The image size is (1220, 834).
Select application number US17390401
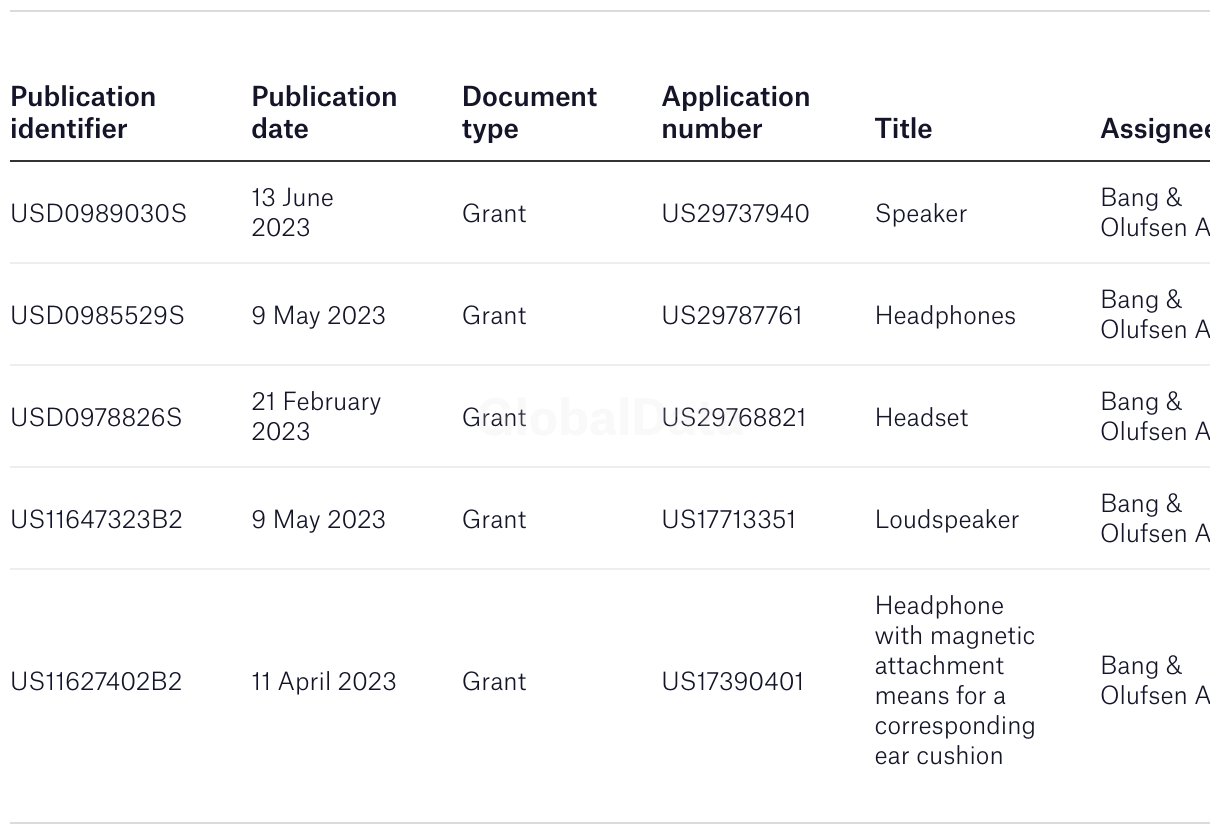point(732,682)
